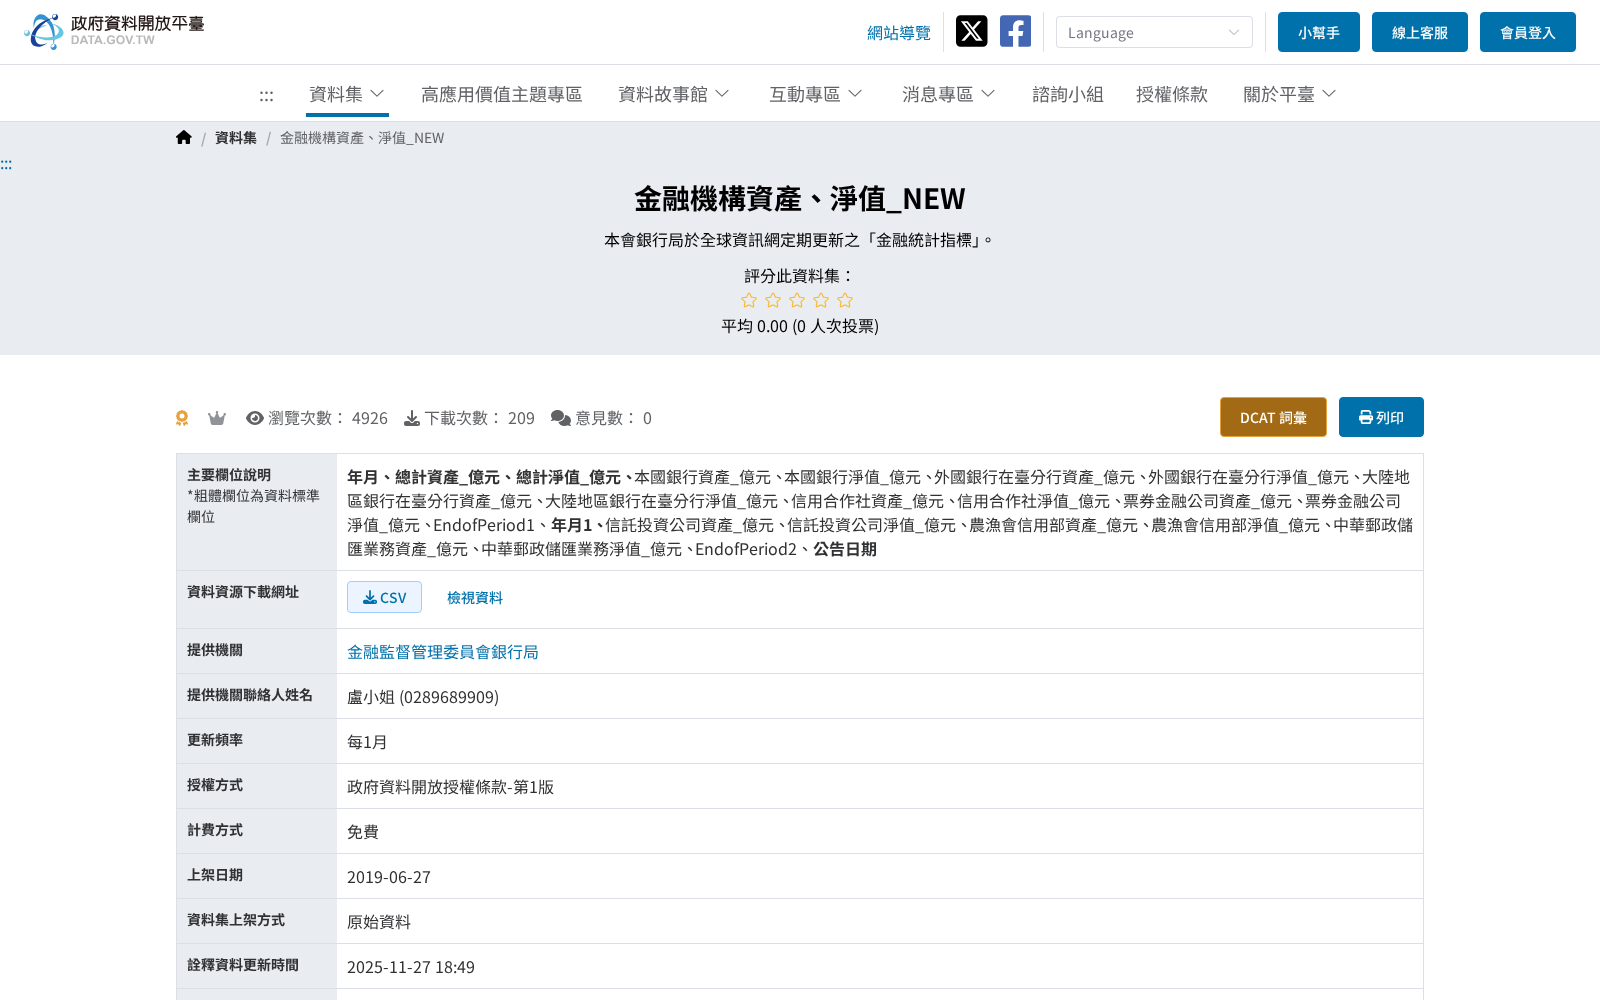
Task: Click the DATA.GOV.TW site logo
Action: [114, 31]
